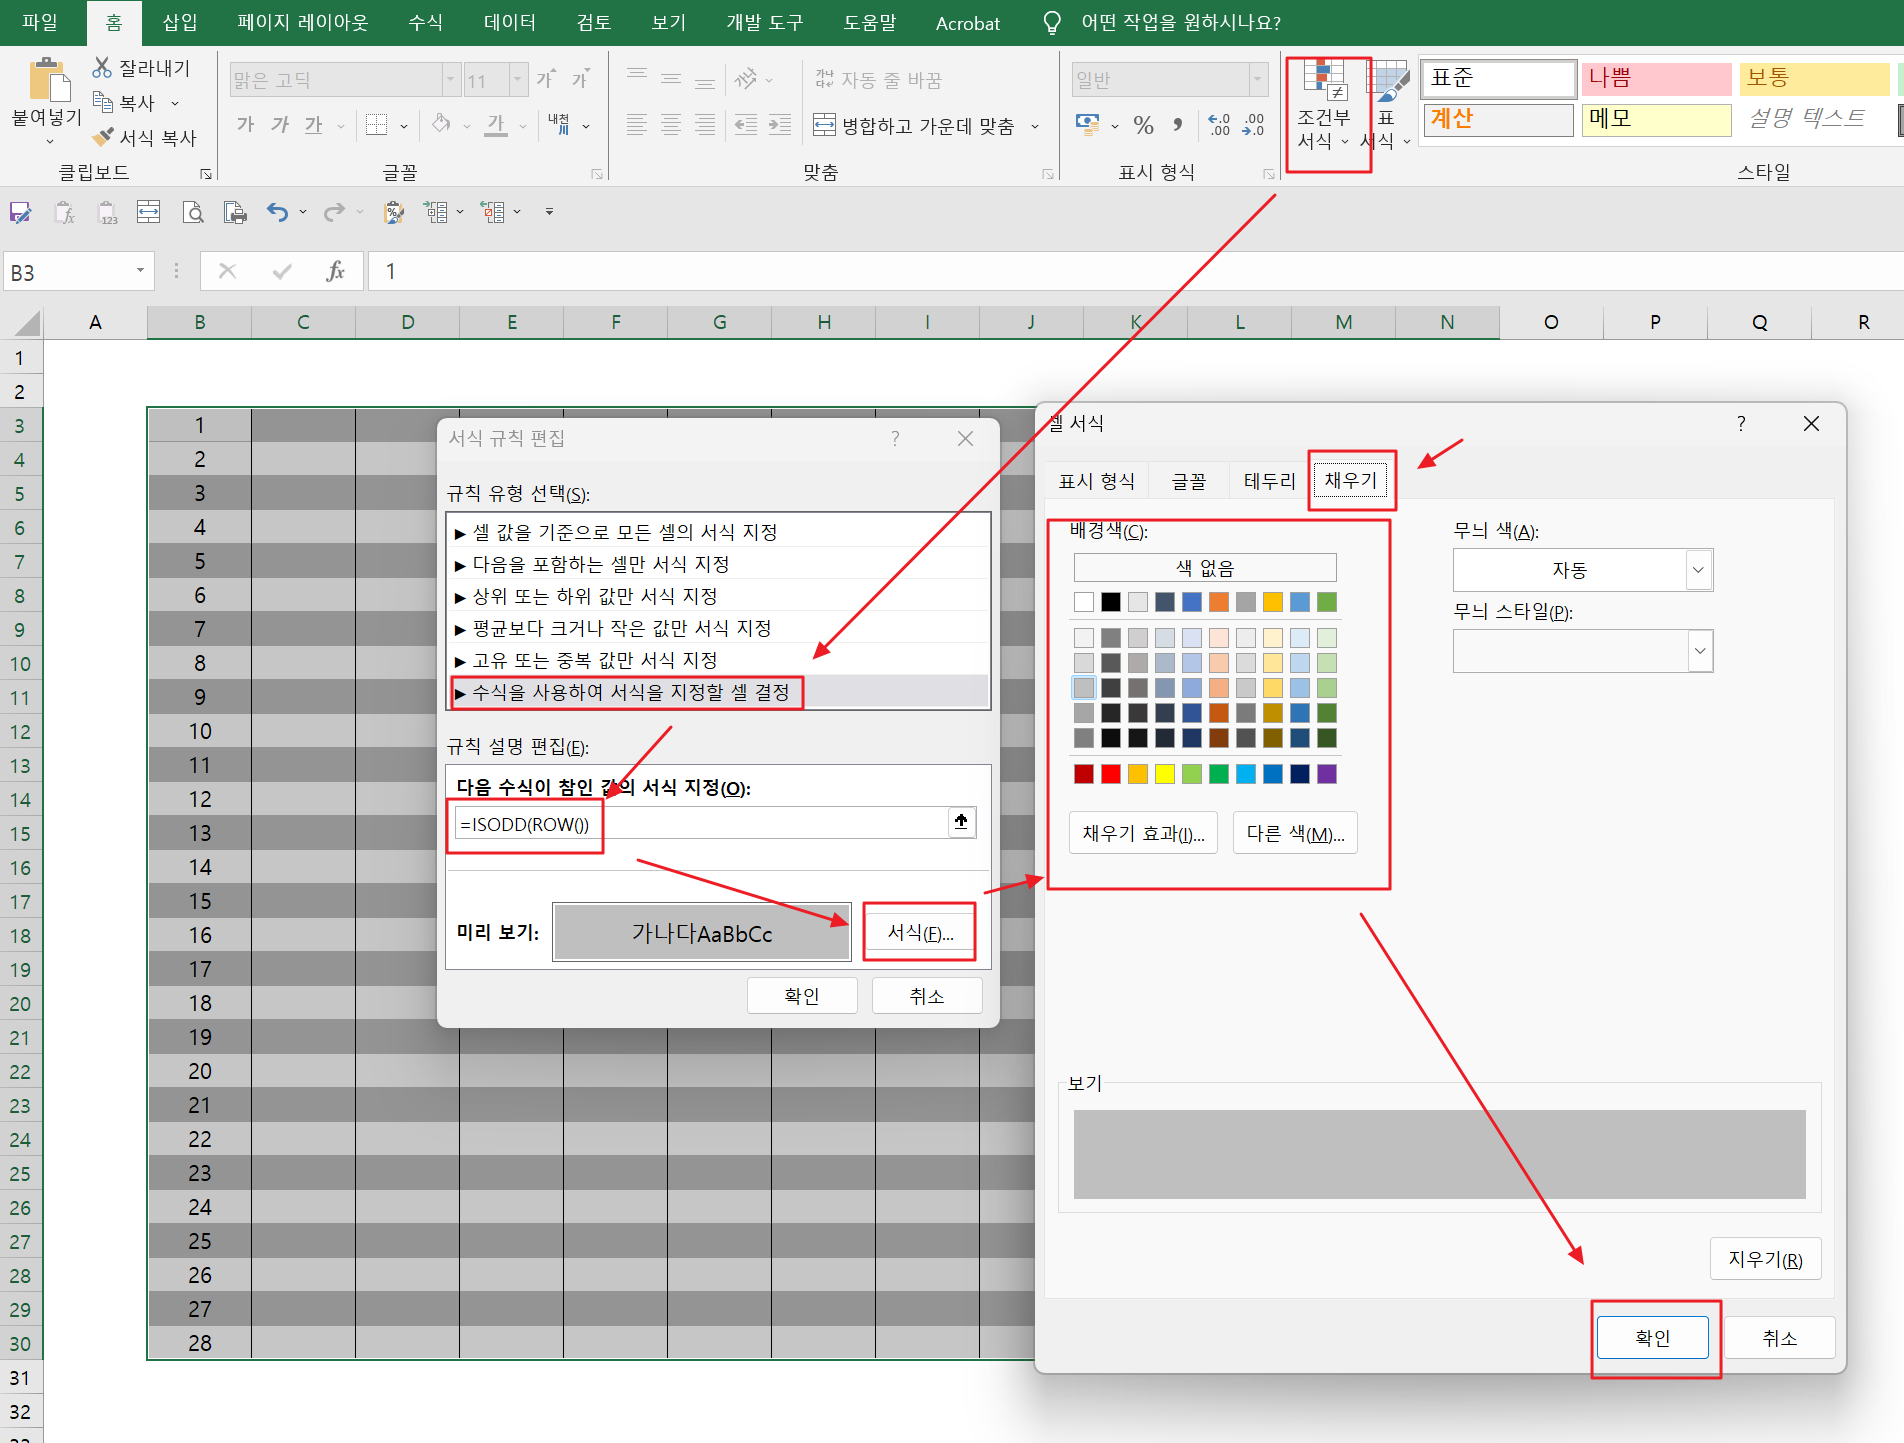Click the More Colors (다른 색) button

pyautogui.click(x=1295, y=833)
